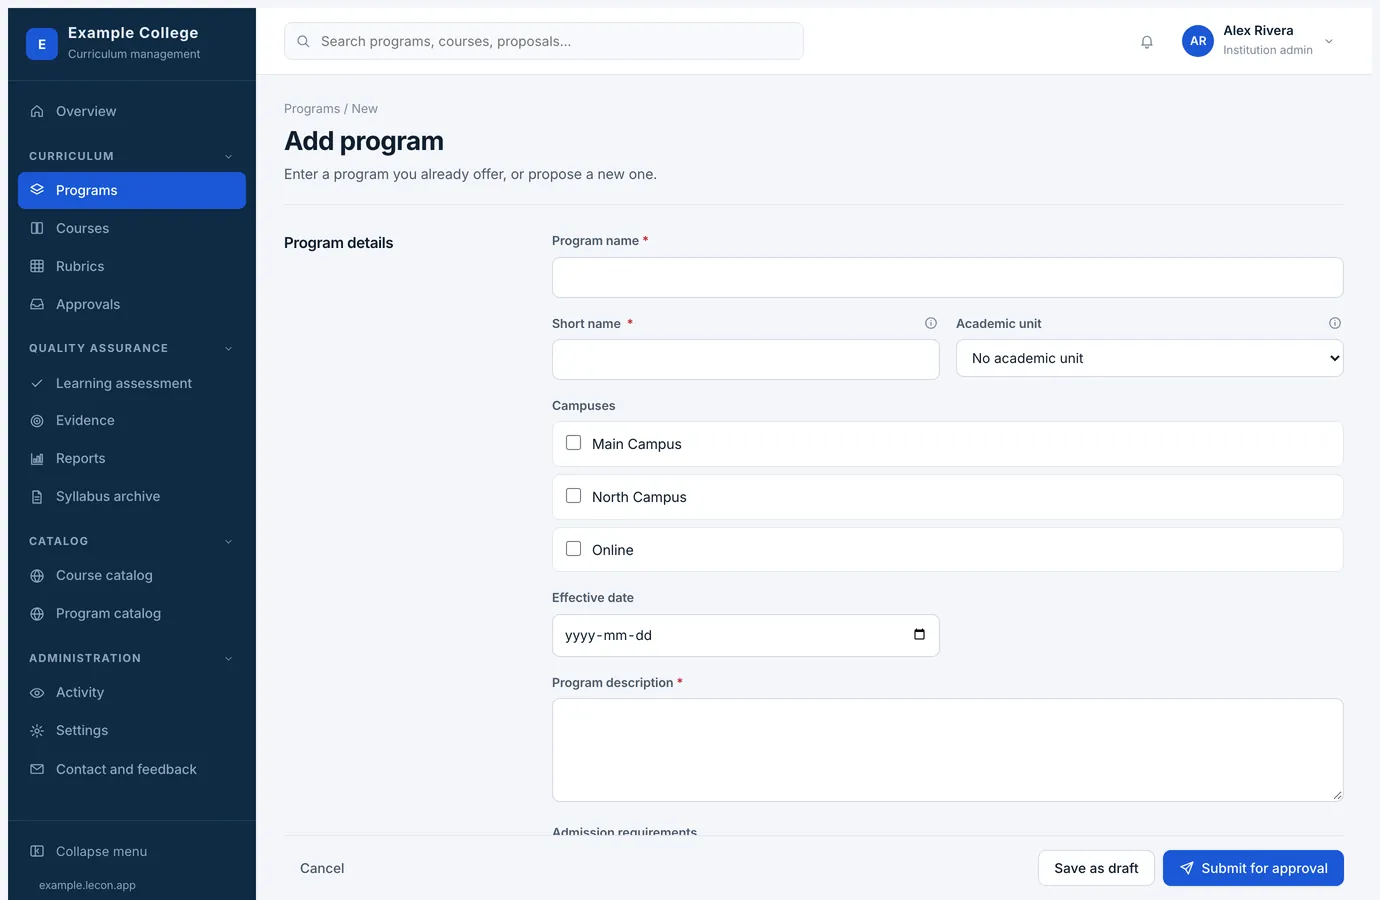This screenshot has height=900, width=1380.
Task: Check the Main Campus checkbox
Action: coord(573,443)
